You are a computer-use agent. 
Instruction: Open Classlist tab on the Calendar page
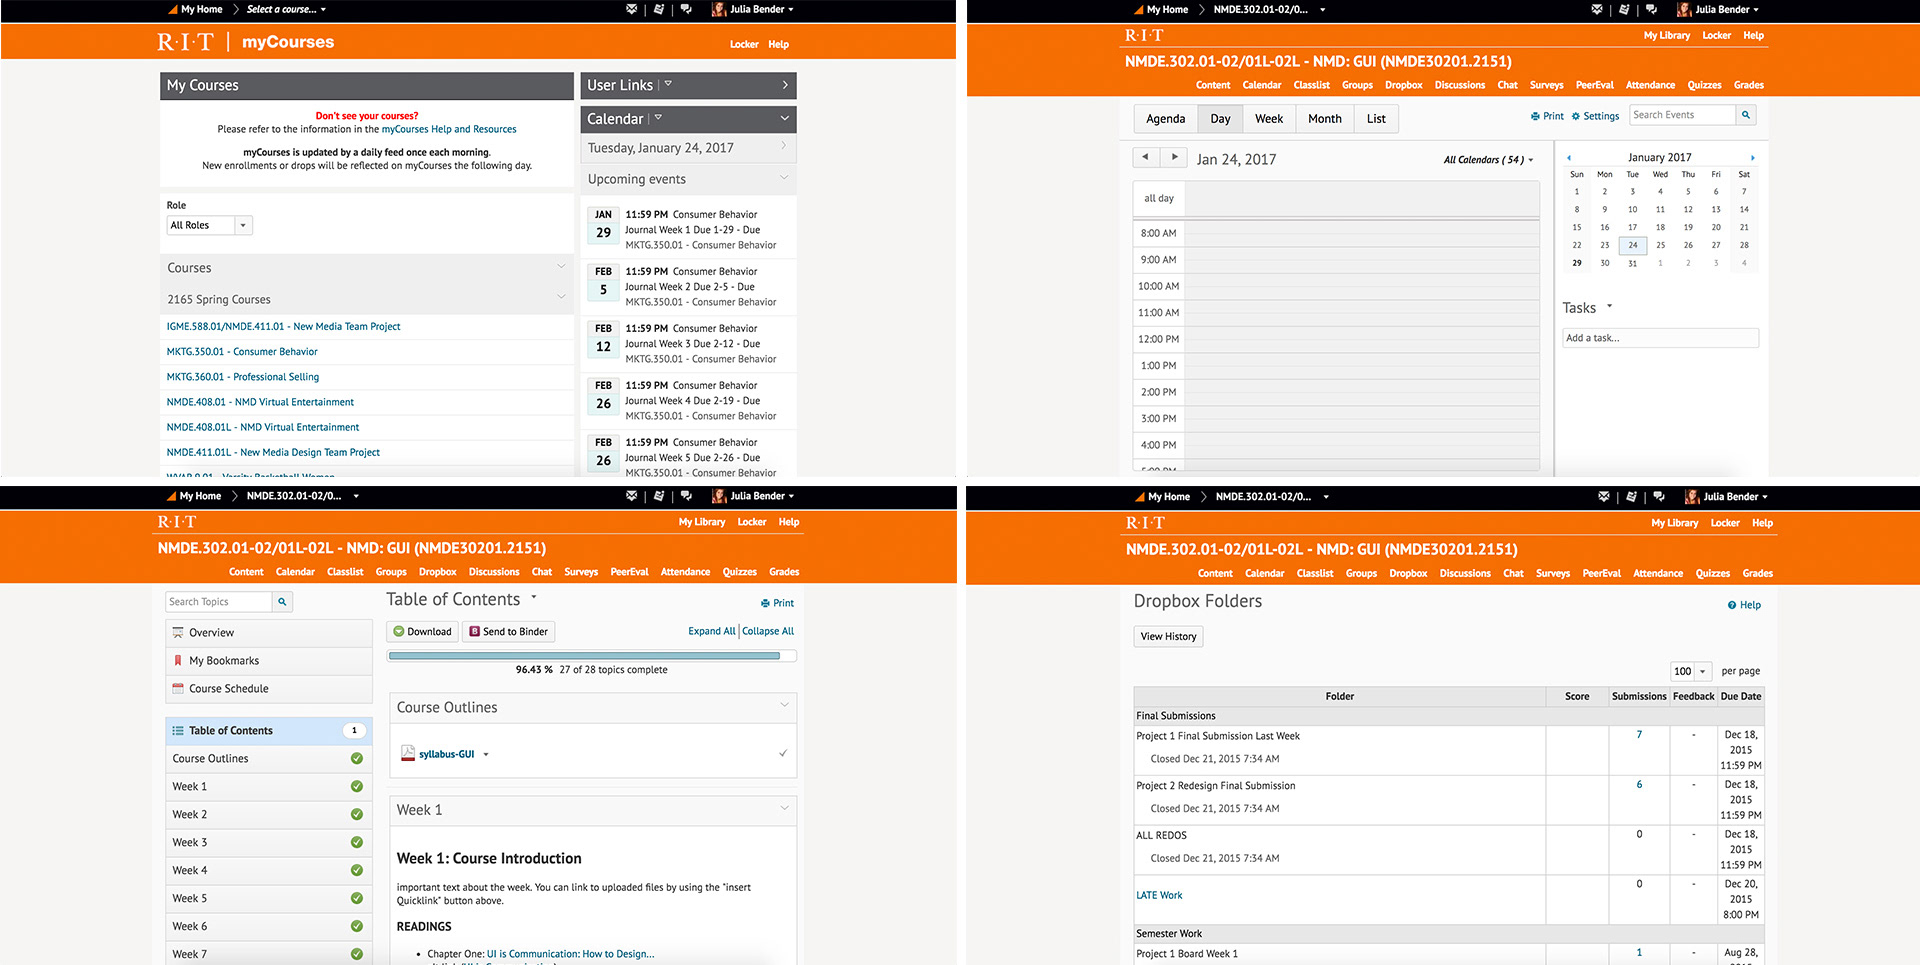tap(1311, 85)
